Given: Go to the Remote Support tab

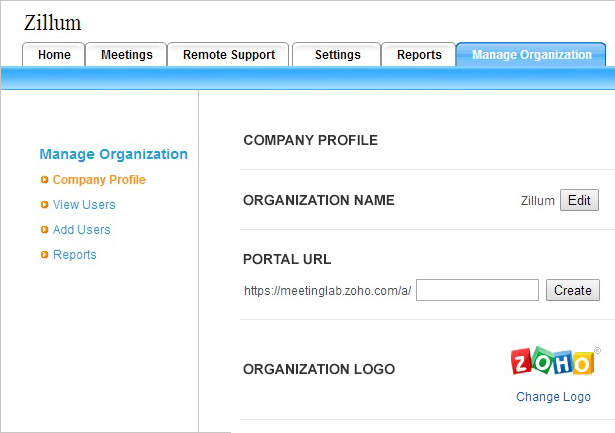Looking at the screenshot, I should (228, 55).
